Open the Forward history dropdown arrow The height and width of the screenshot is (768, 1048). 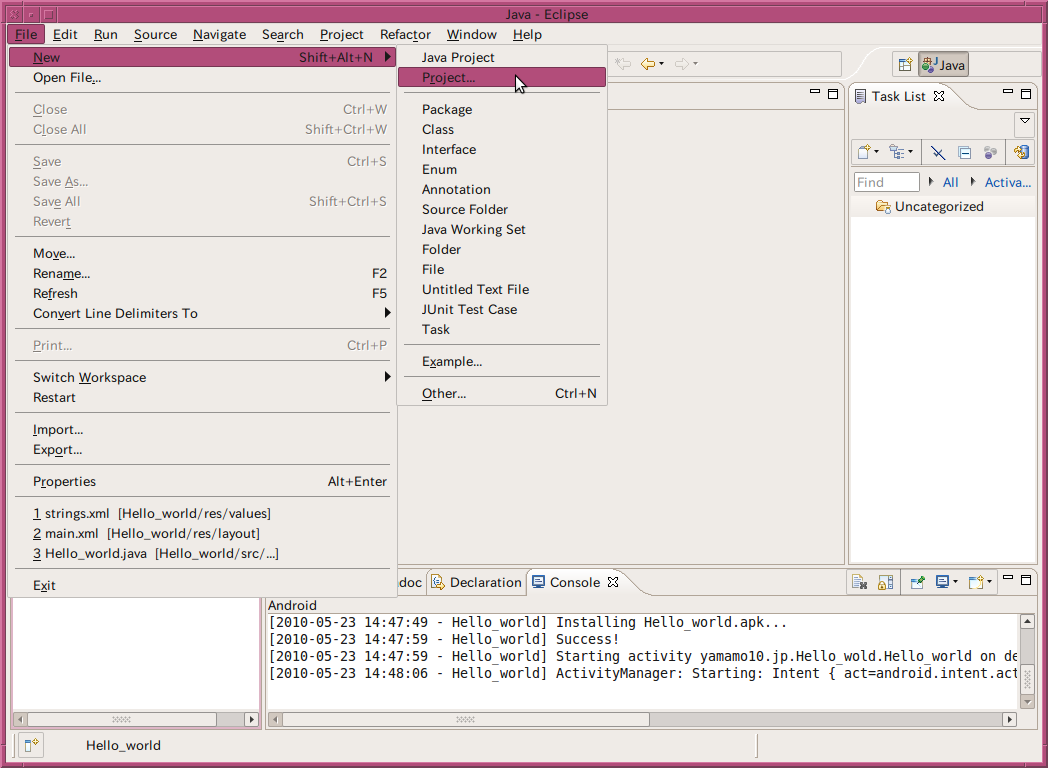click(696, 63)
